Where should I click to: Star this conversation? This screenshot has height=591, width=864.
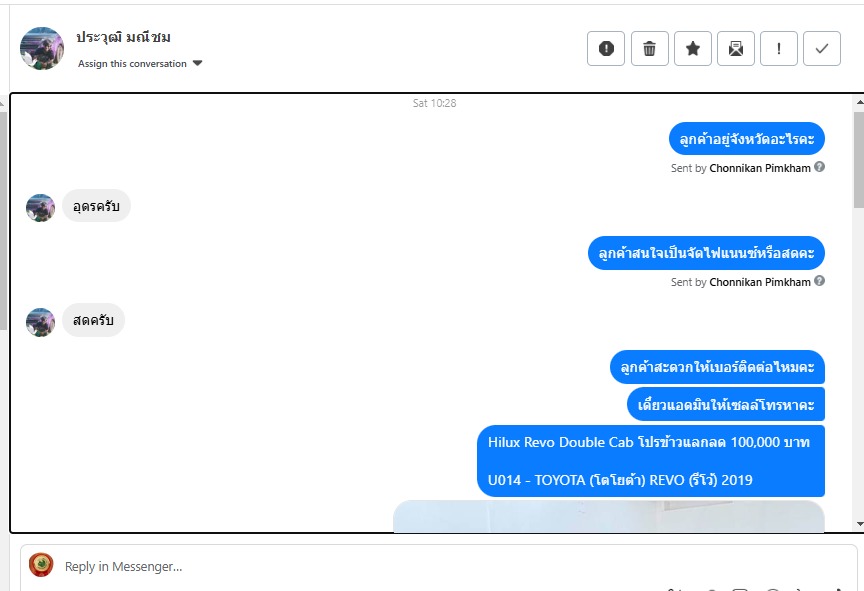[693, 48]
